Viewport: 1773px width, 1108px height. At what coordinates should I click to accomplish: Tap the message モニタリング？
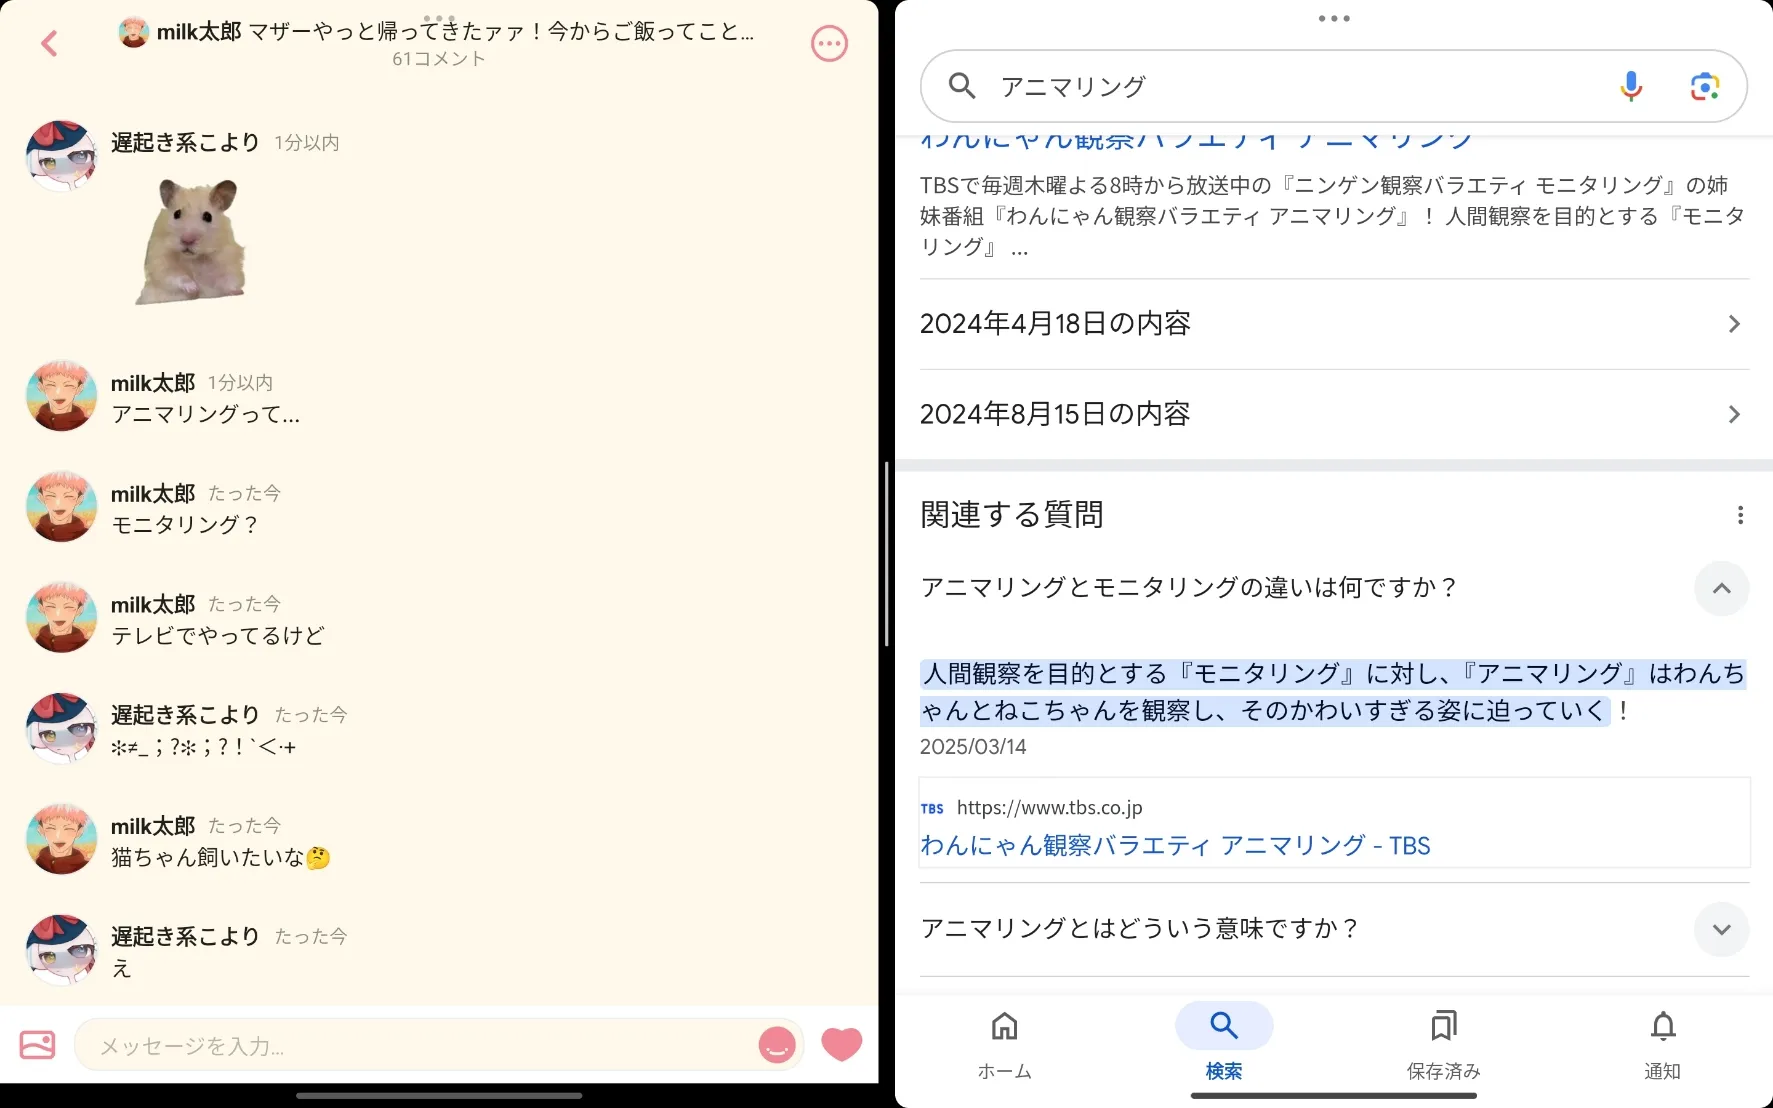click(185, 526)
